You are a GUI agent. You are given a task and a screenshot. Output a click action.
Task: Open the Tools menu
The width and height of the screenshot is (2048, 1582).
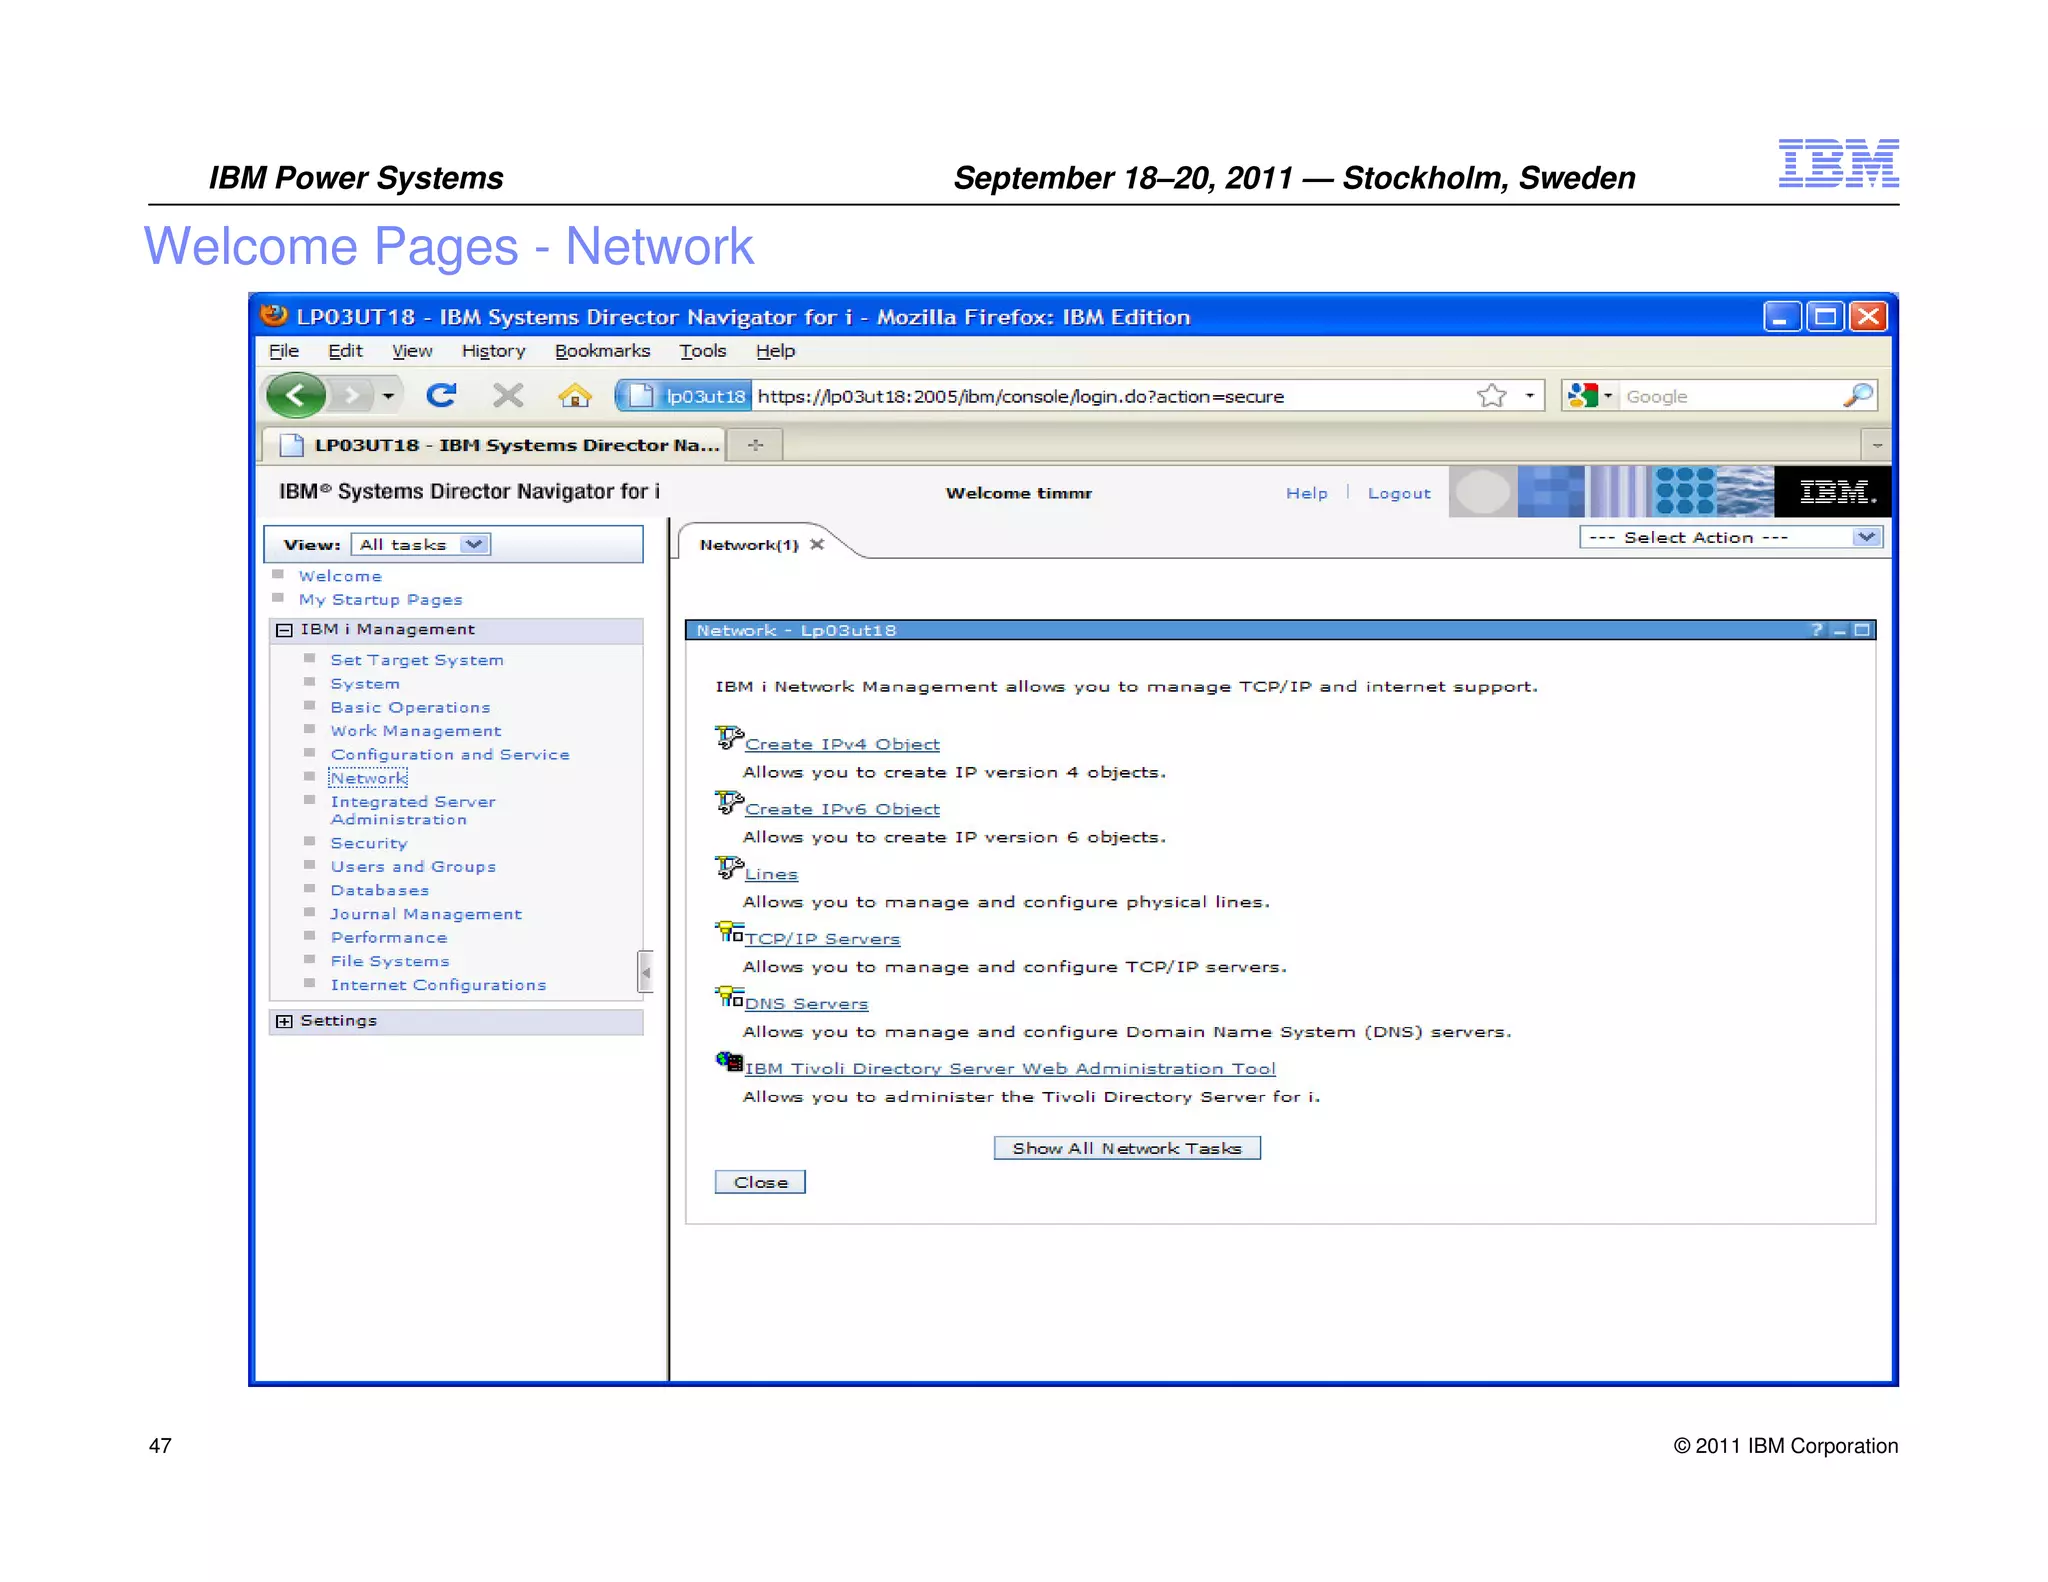[702, 351]
